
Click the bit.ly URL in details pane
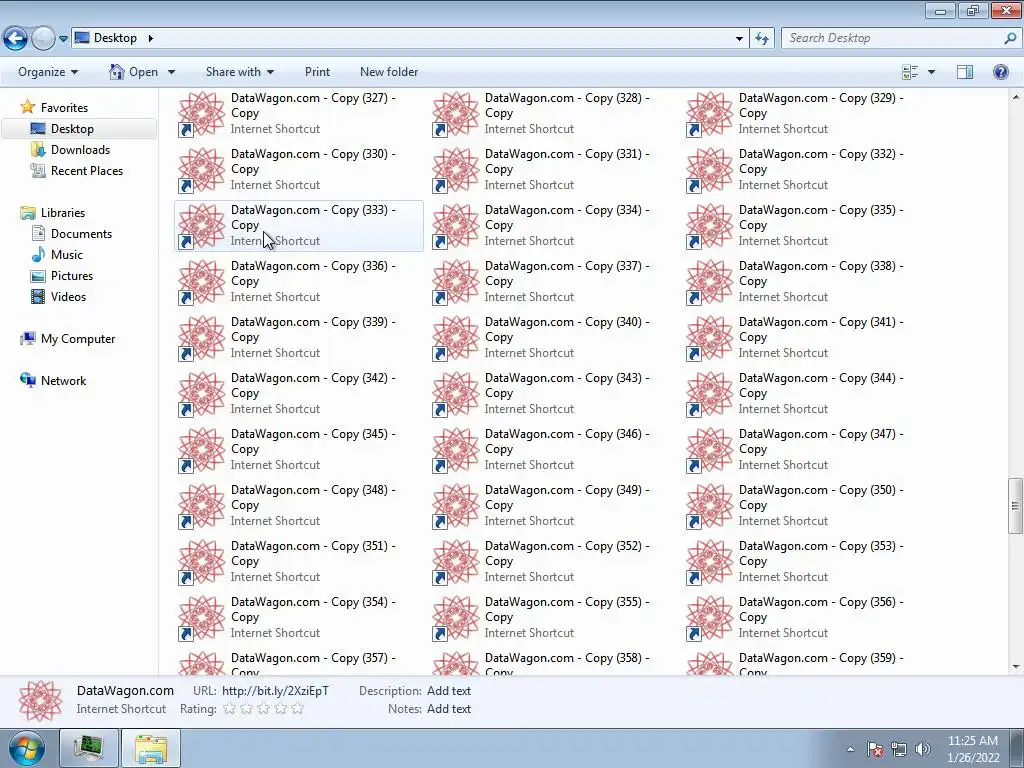coord(276,691)
